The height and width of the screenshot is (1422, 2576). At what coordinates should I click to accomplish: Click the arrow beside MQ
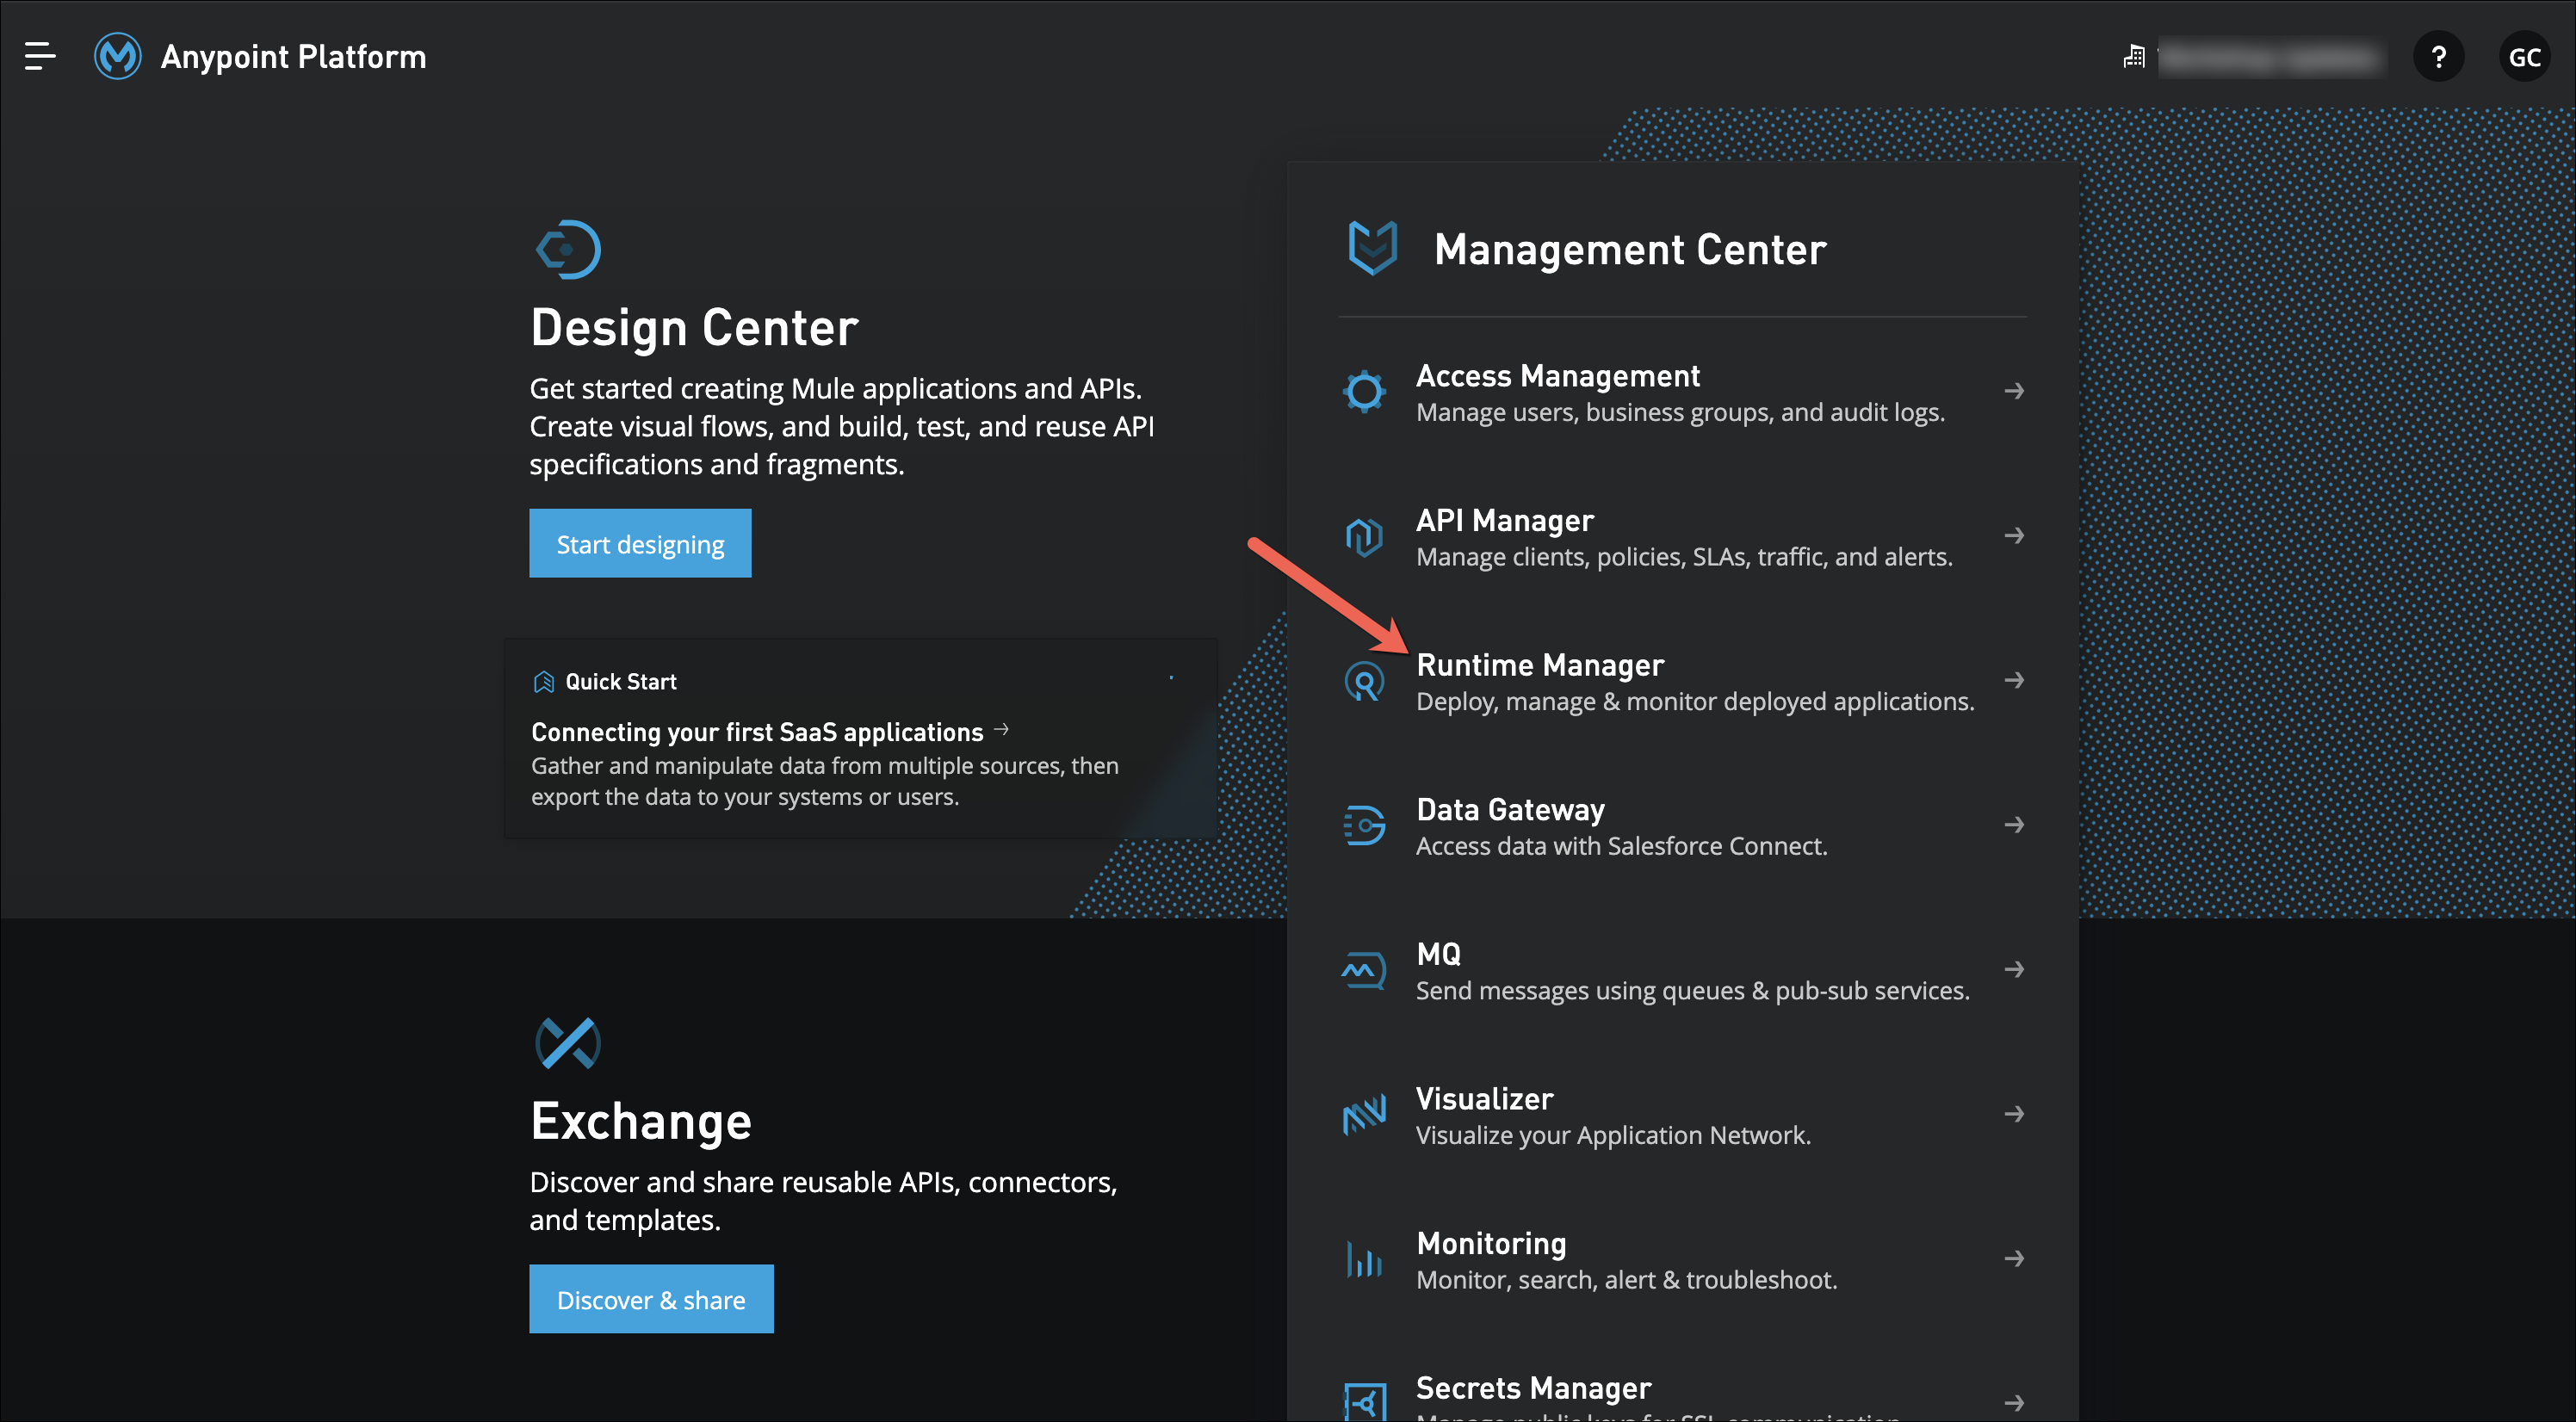2014,970
